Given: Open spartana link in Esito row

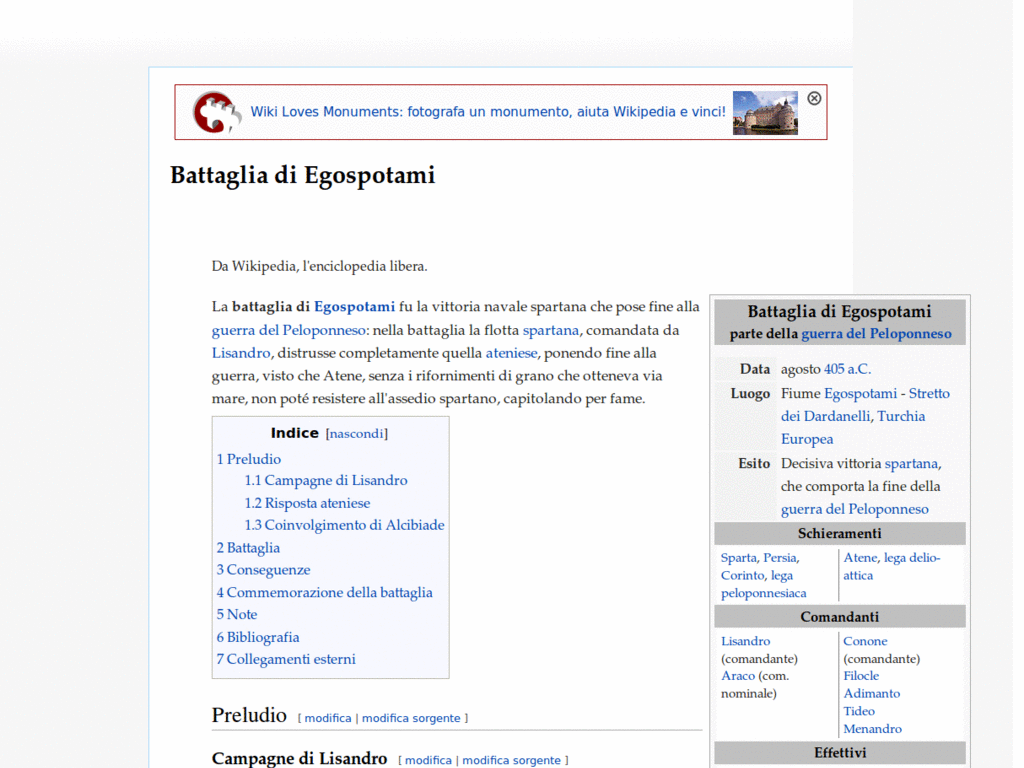Looking at the screenshot, I should [x=912, y=464].
